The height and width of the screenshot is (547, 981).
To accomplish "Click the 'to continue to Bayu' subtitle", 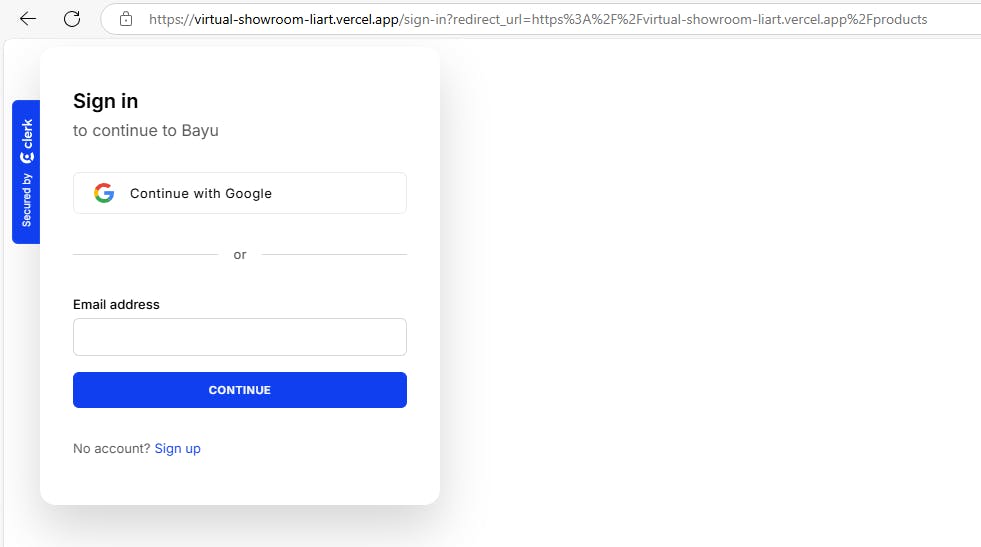I will [x=146, y=130].
